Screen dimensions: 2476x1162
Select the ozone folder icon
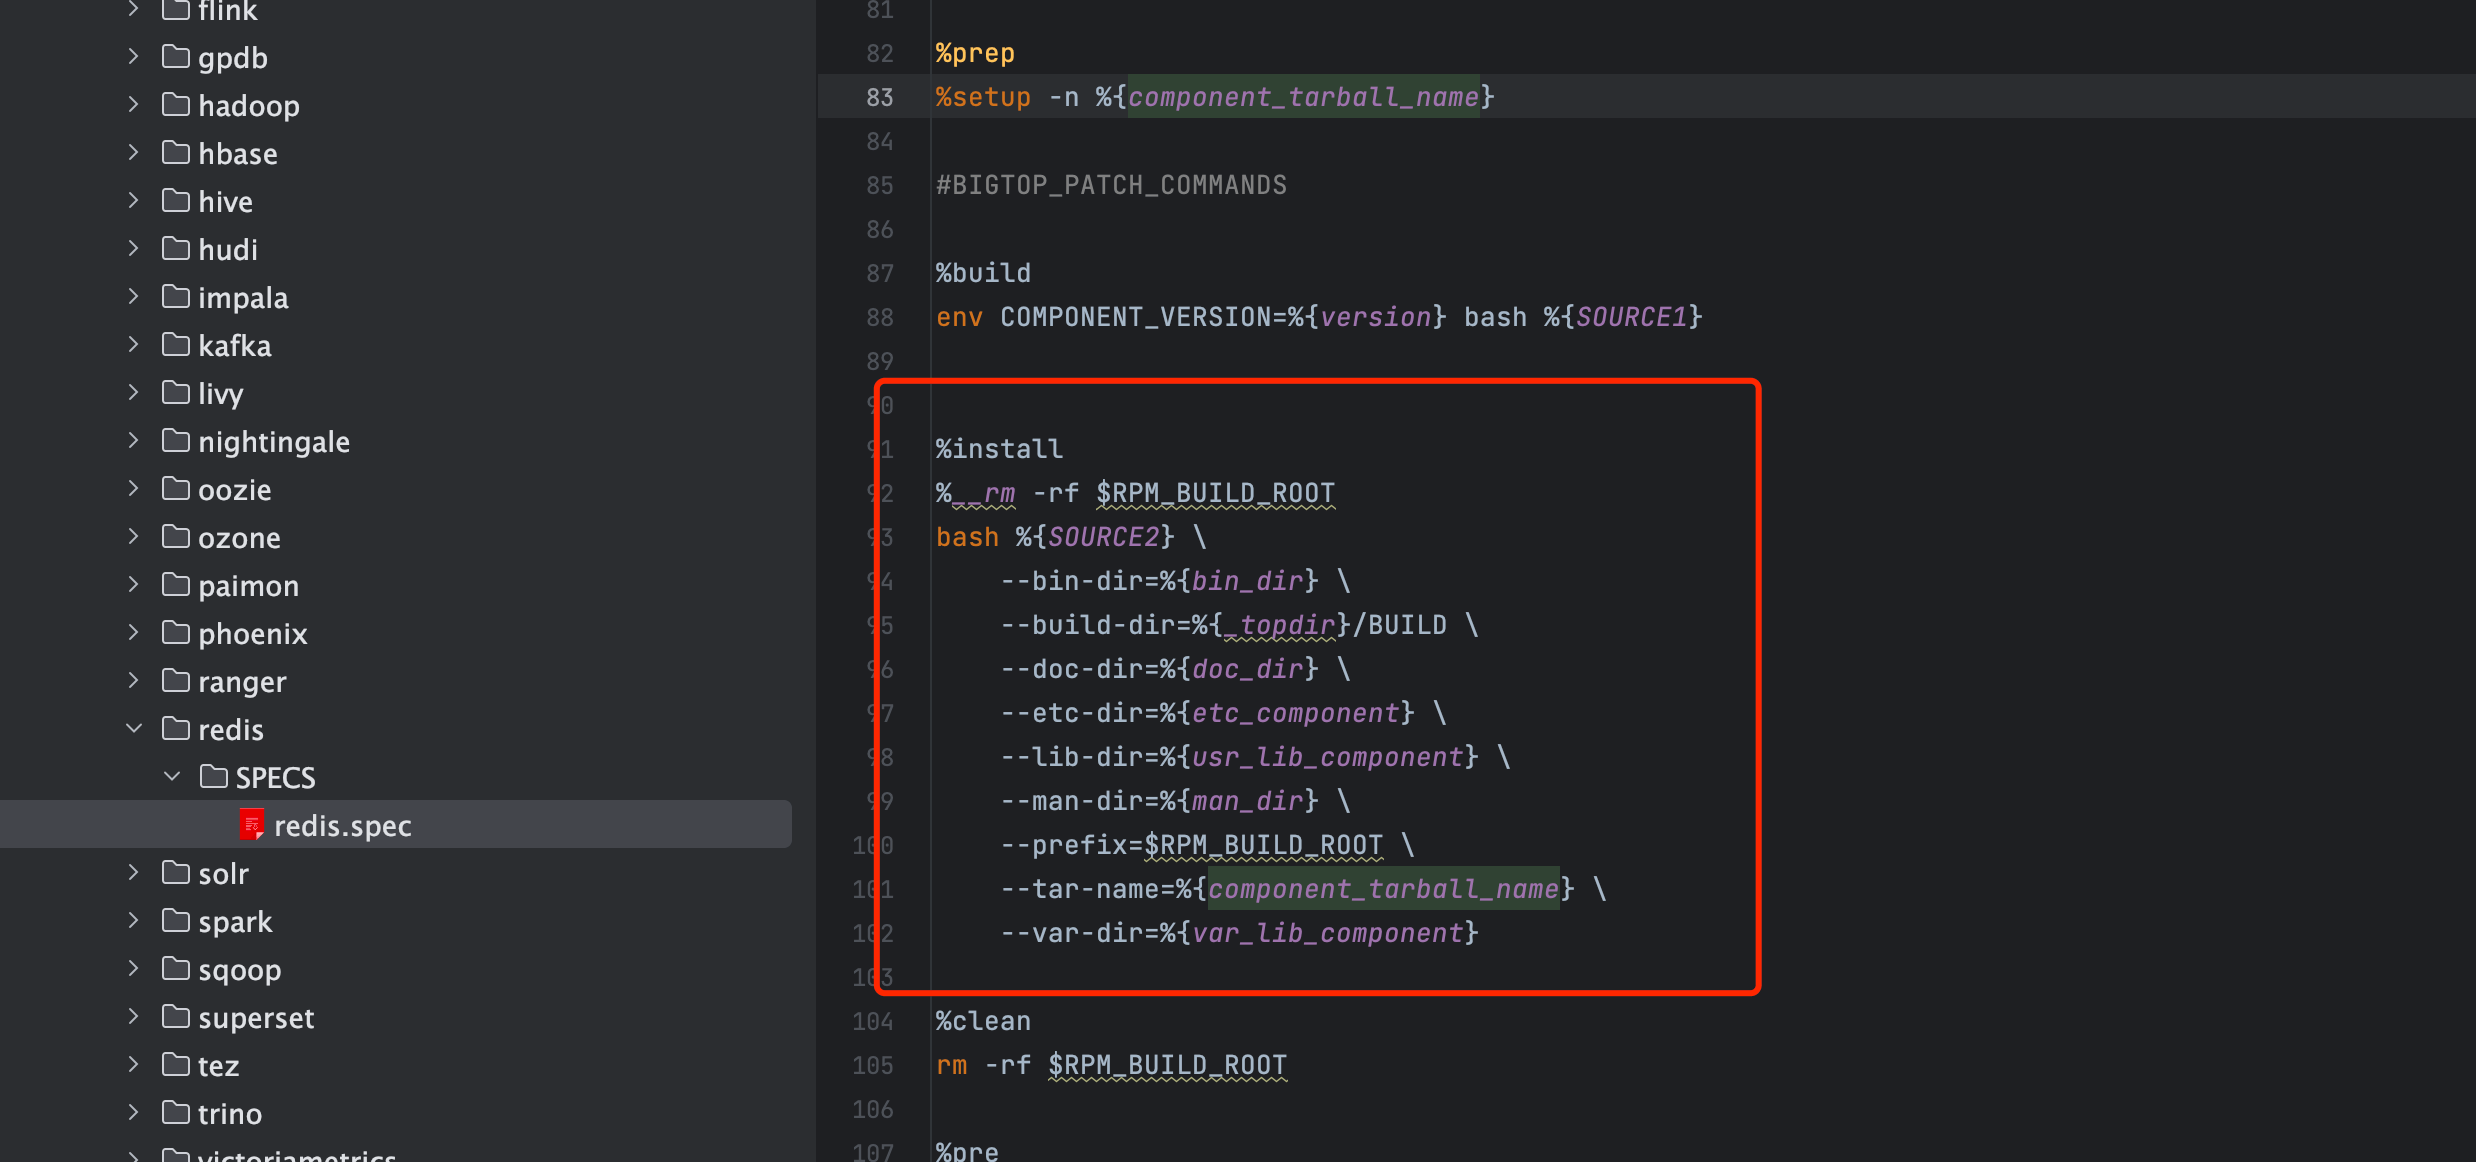click(176, 536)
